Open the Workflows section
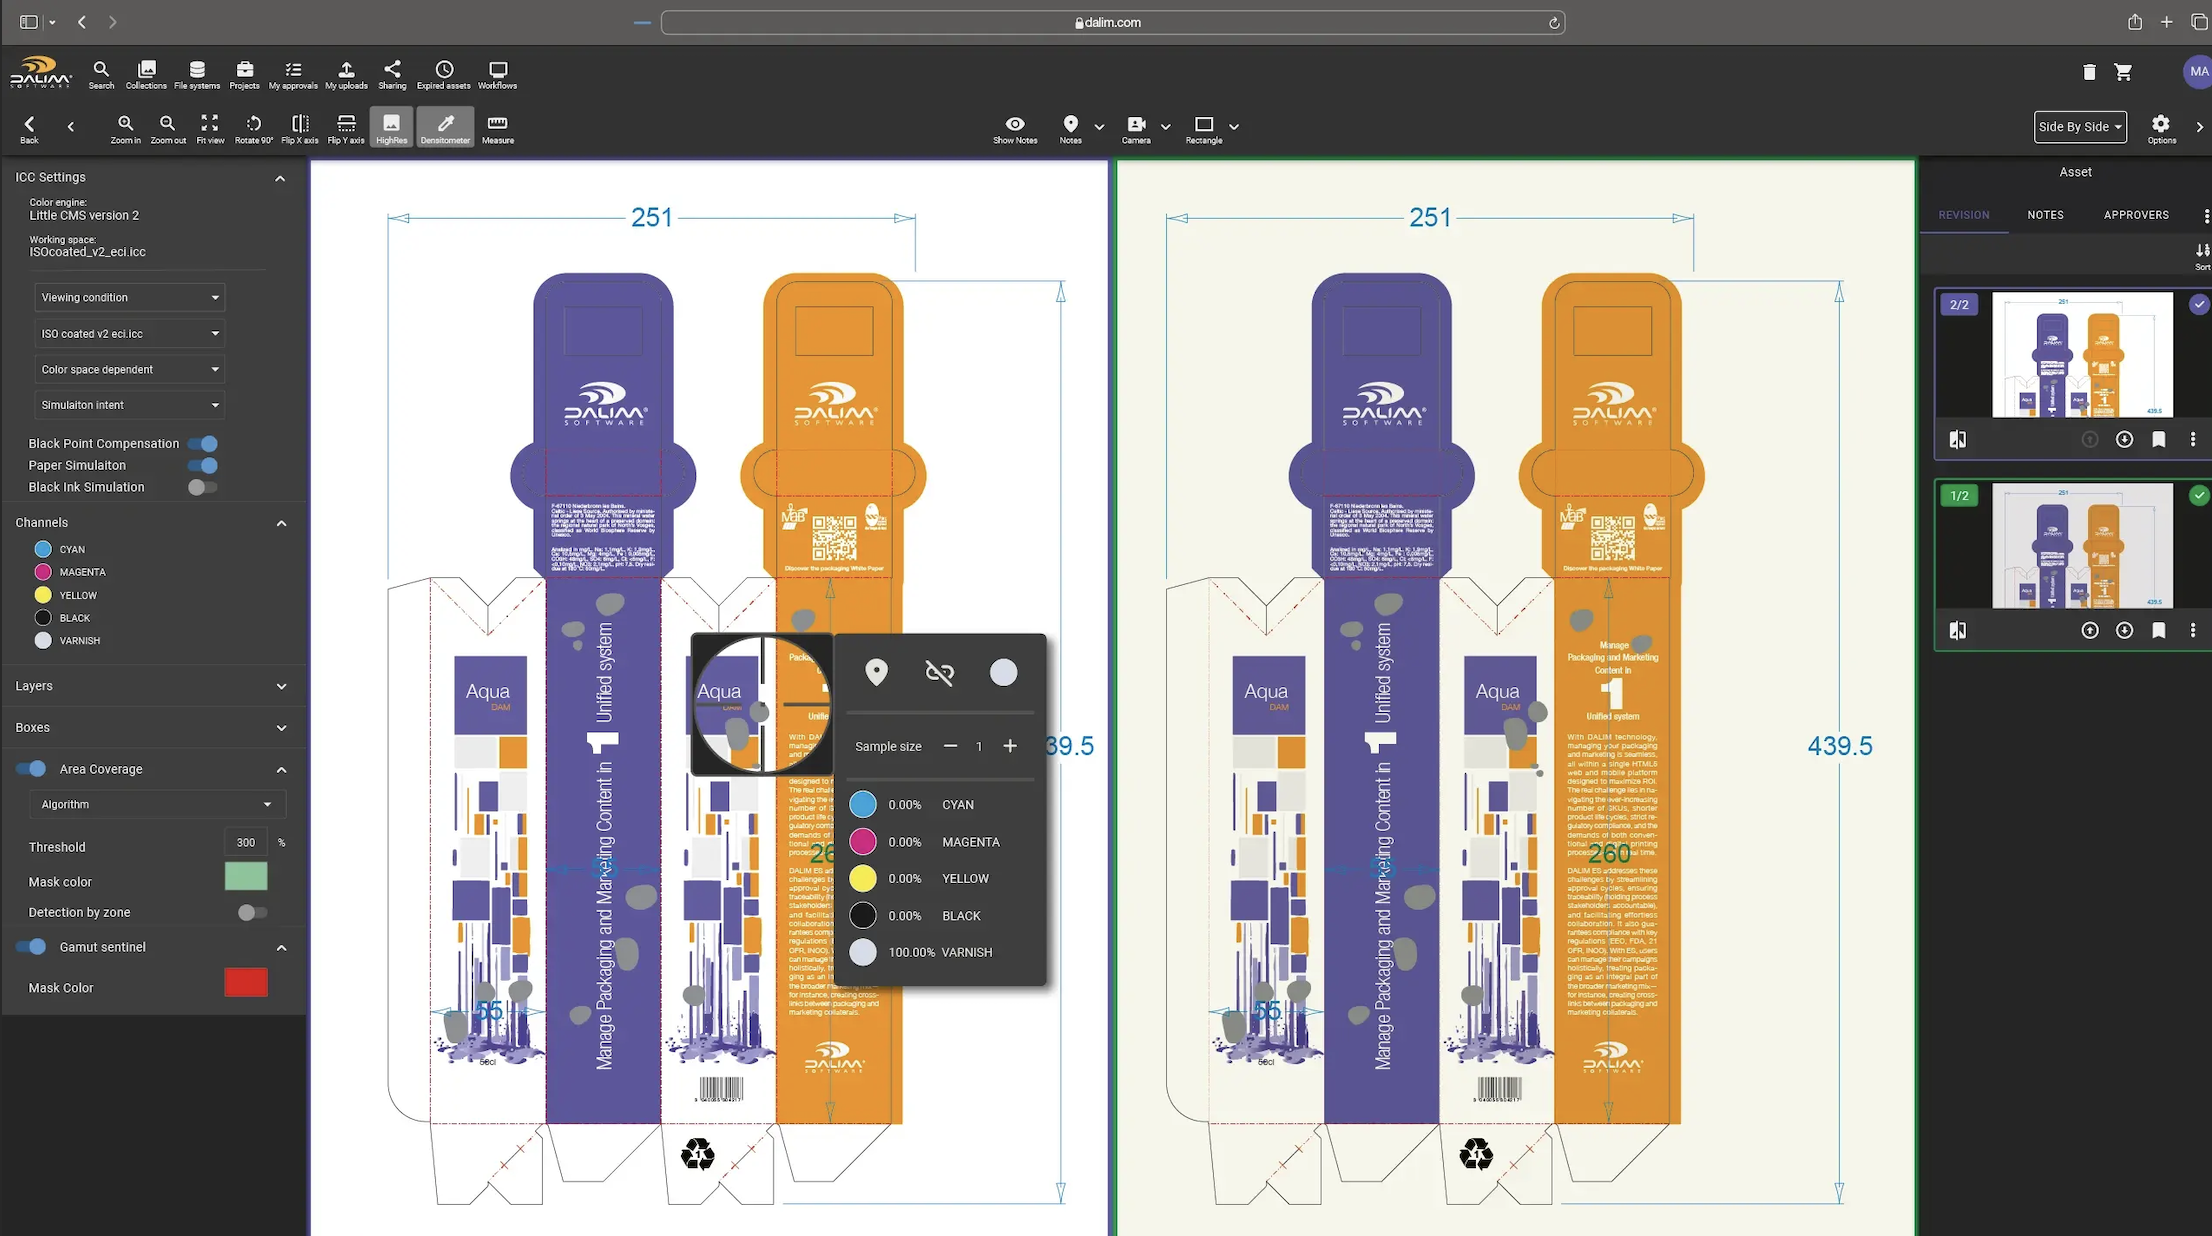The height and width of the screenshot is (1236, 2212). [497, 74]
